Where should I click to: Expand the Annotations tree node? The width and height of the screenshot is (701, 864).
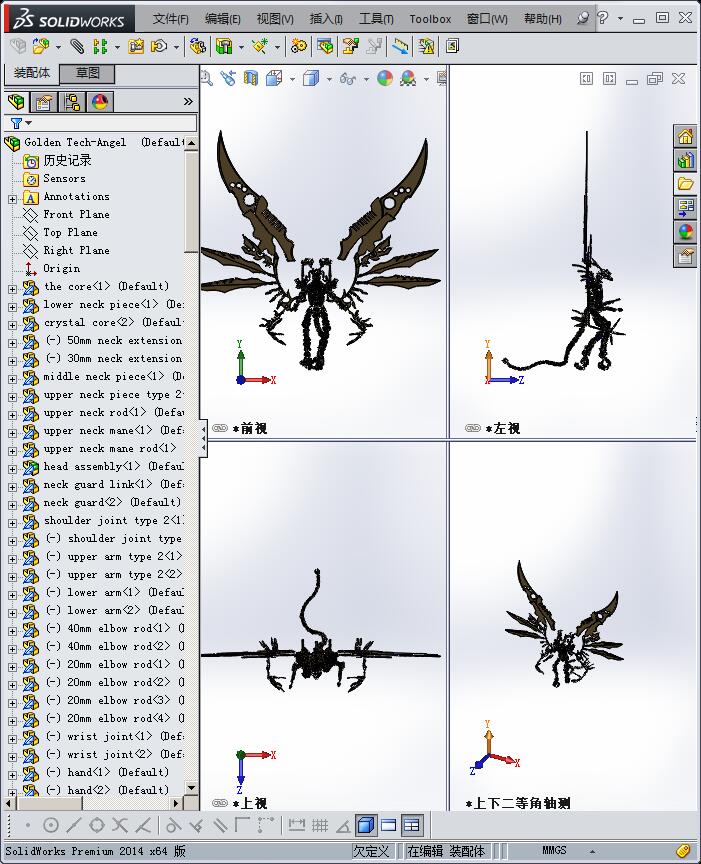pos(12,199)
